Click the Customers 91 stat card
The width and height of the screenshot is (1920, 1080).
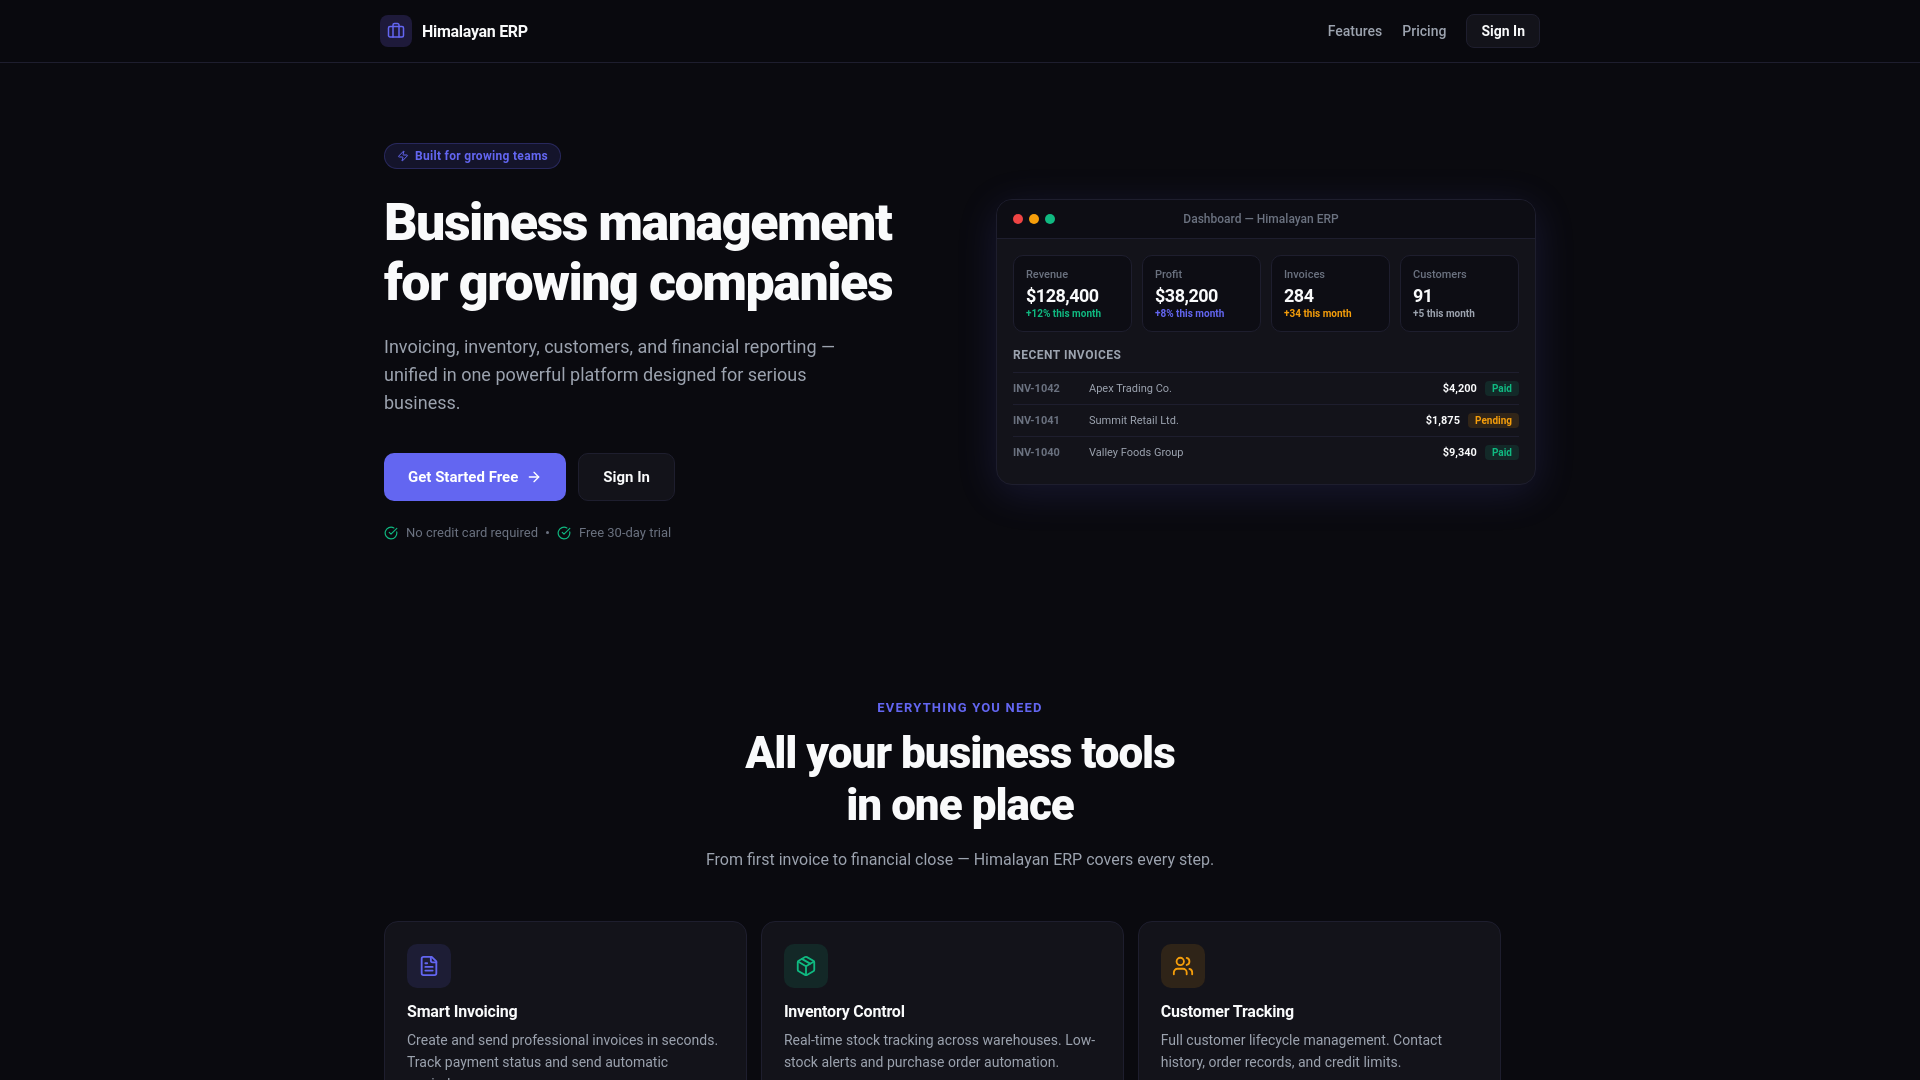(1459, 293)
